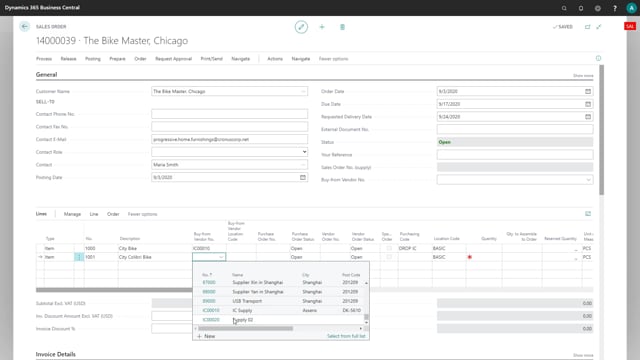Open the Print/Send menu
This screenshot has height=360, width=640.
point(211,59)
